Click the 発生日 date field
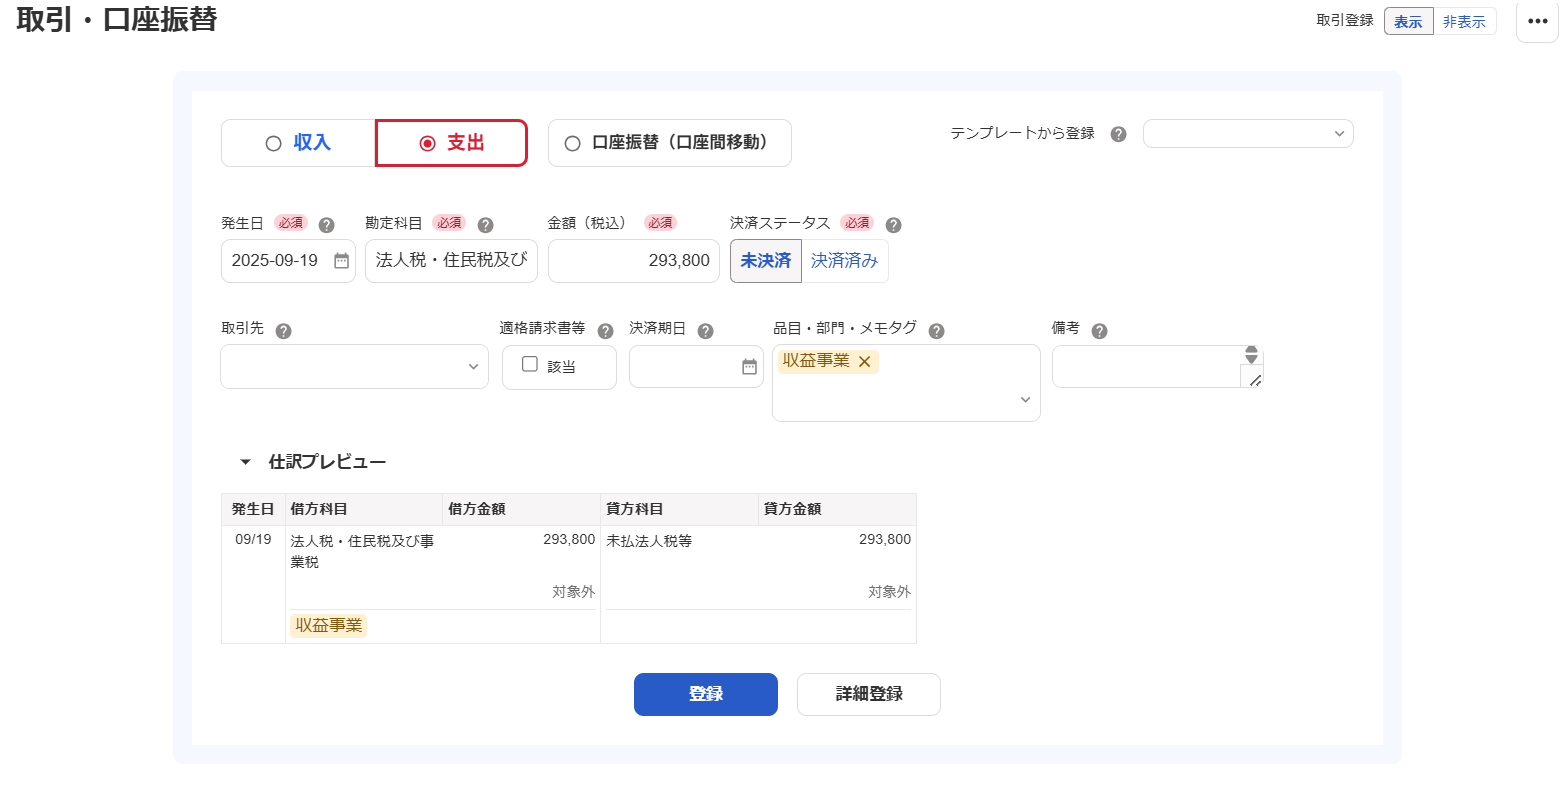1565x790 pixels. (x=288, y=261)
